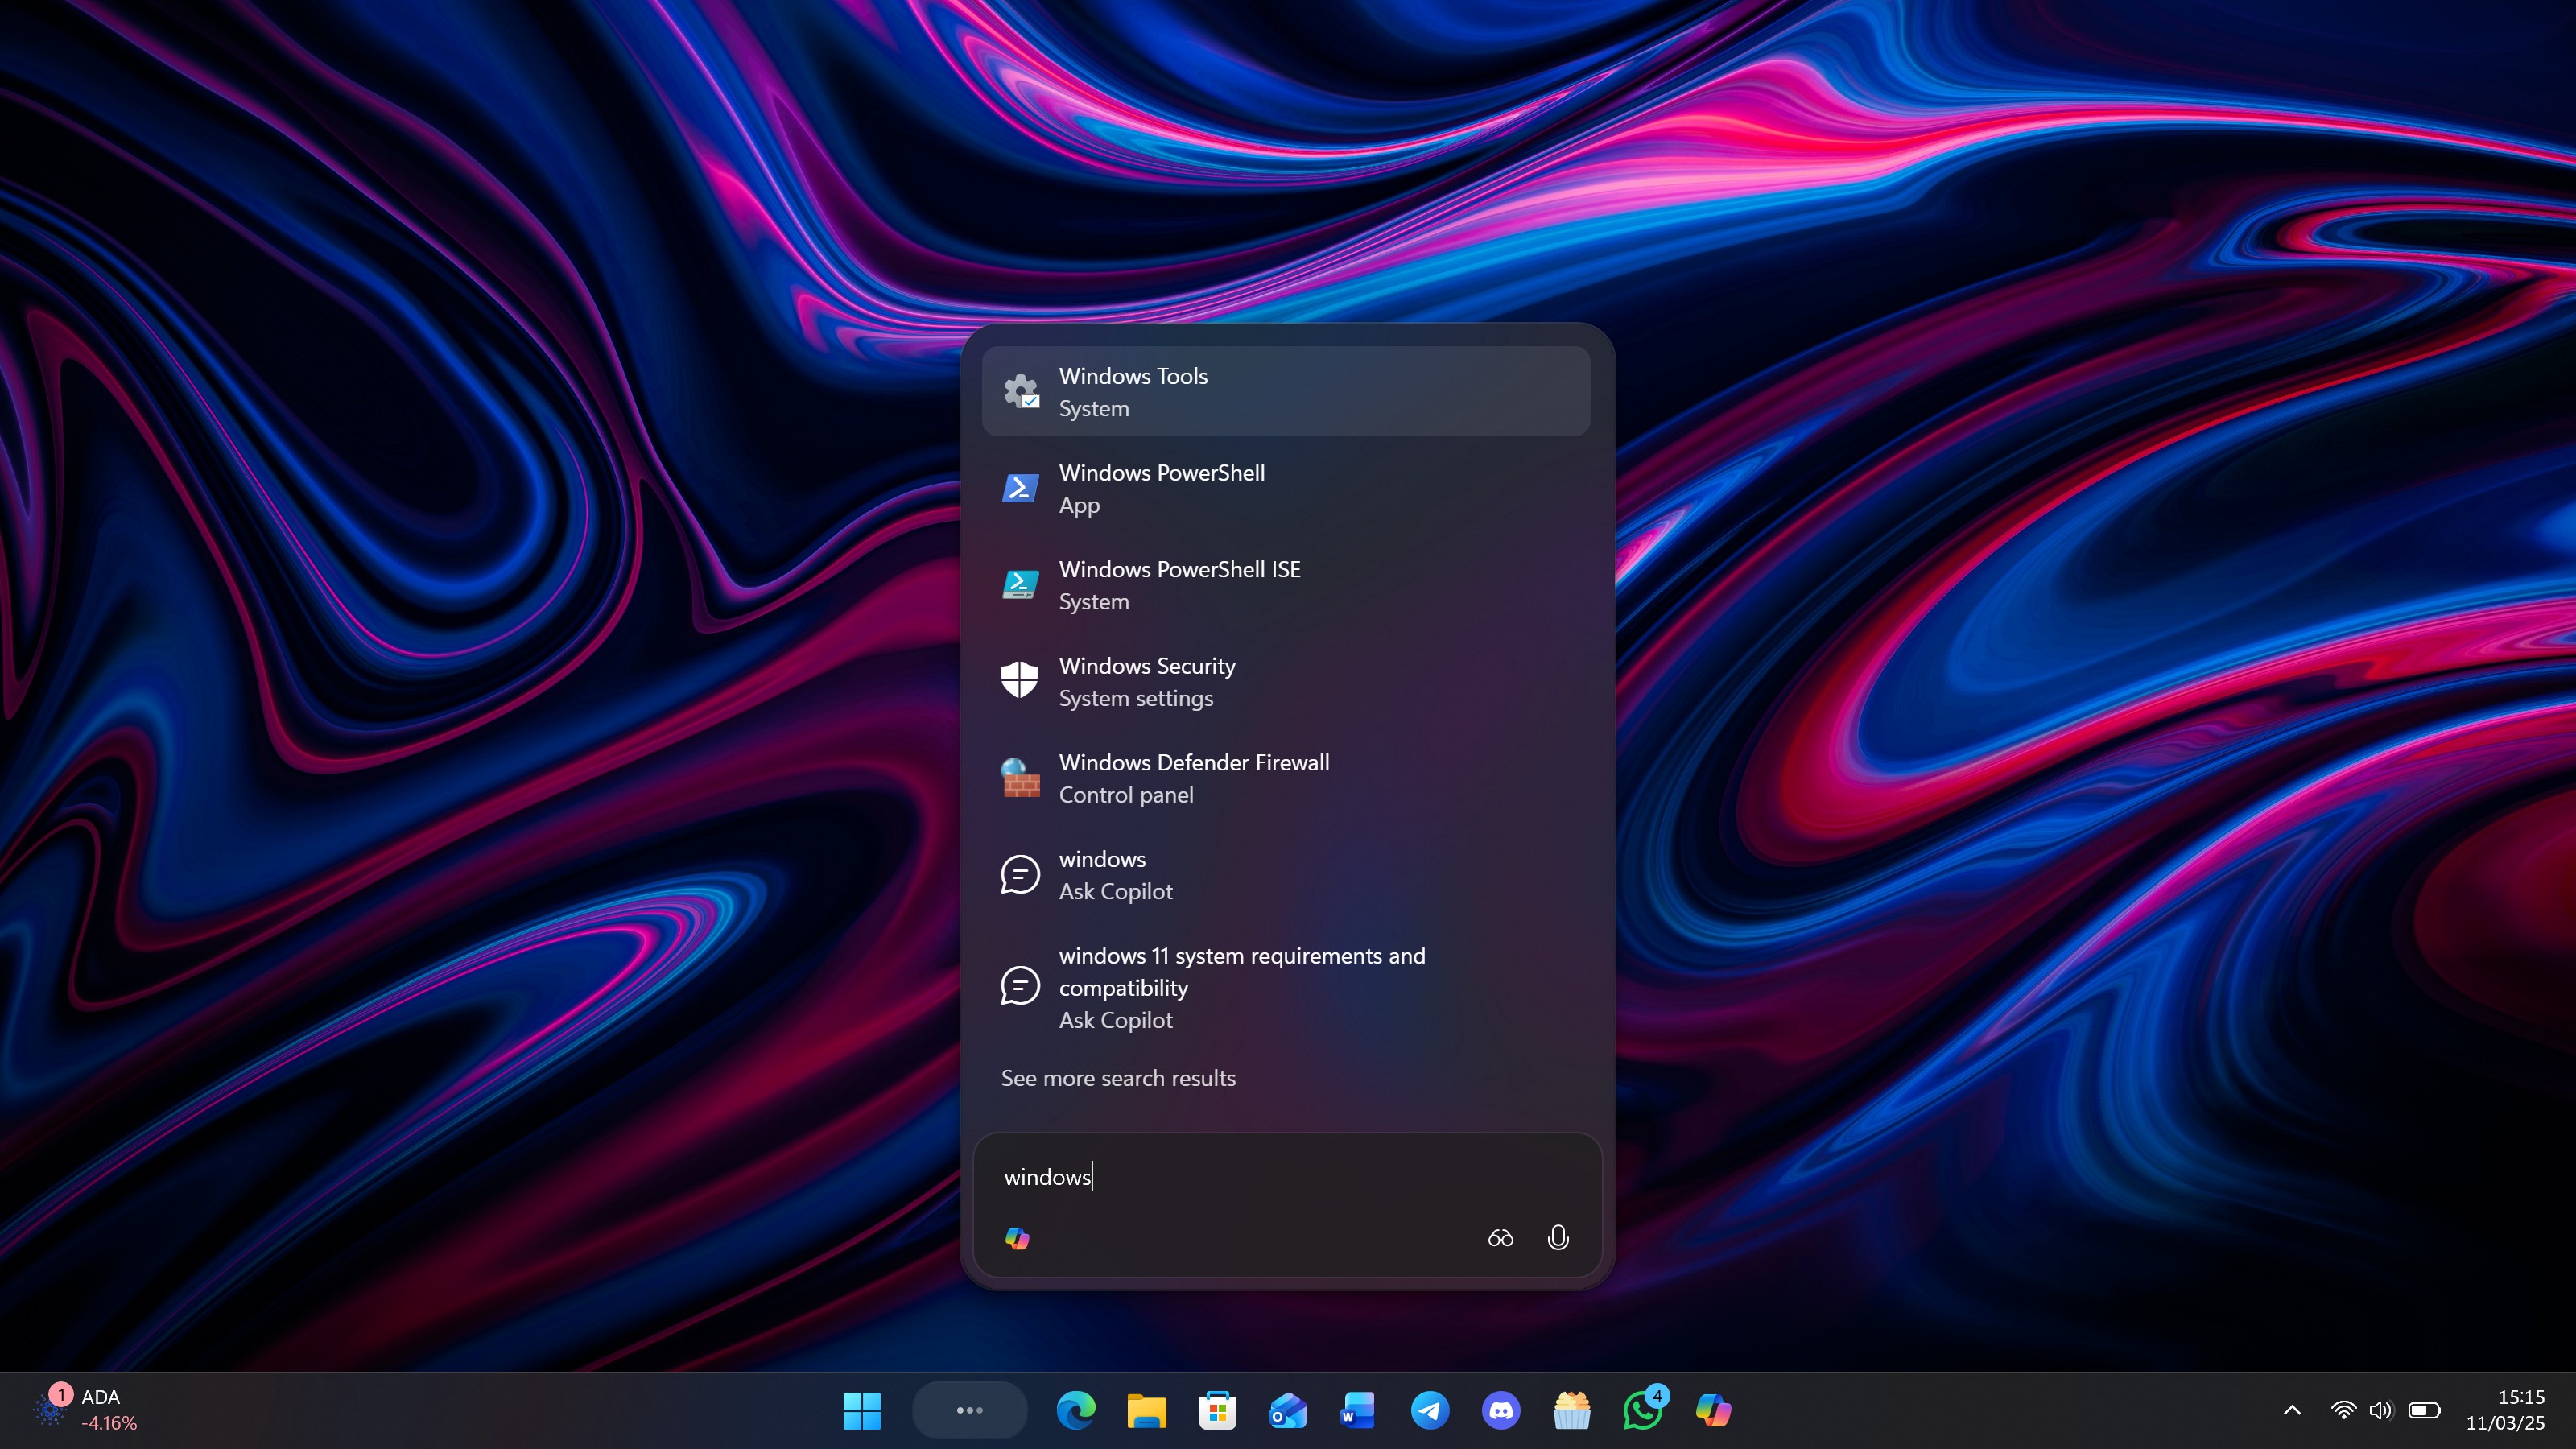This screenshot has height=1449, width=2576.
Task: Start voice search with the microphone icon
Action: tap(1558, 1238)
